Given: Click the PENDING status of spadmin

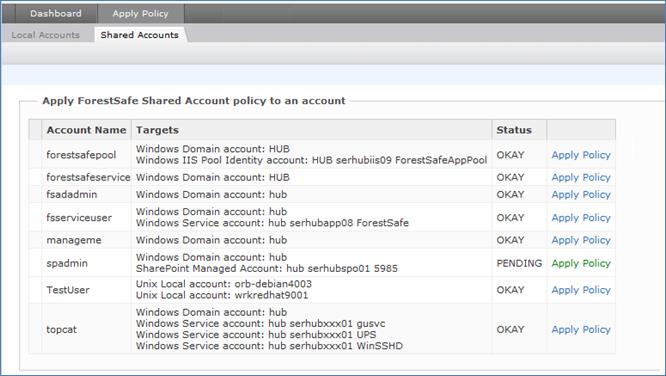Looking at the screenshot, I should tap(519, 263).
